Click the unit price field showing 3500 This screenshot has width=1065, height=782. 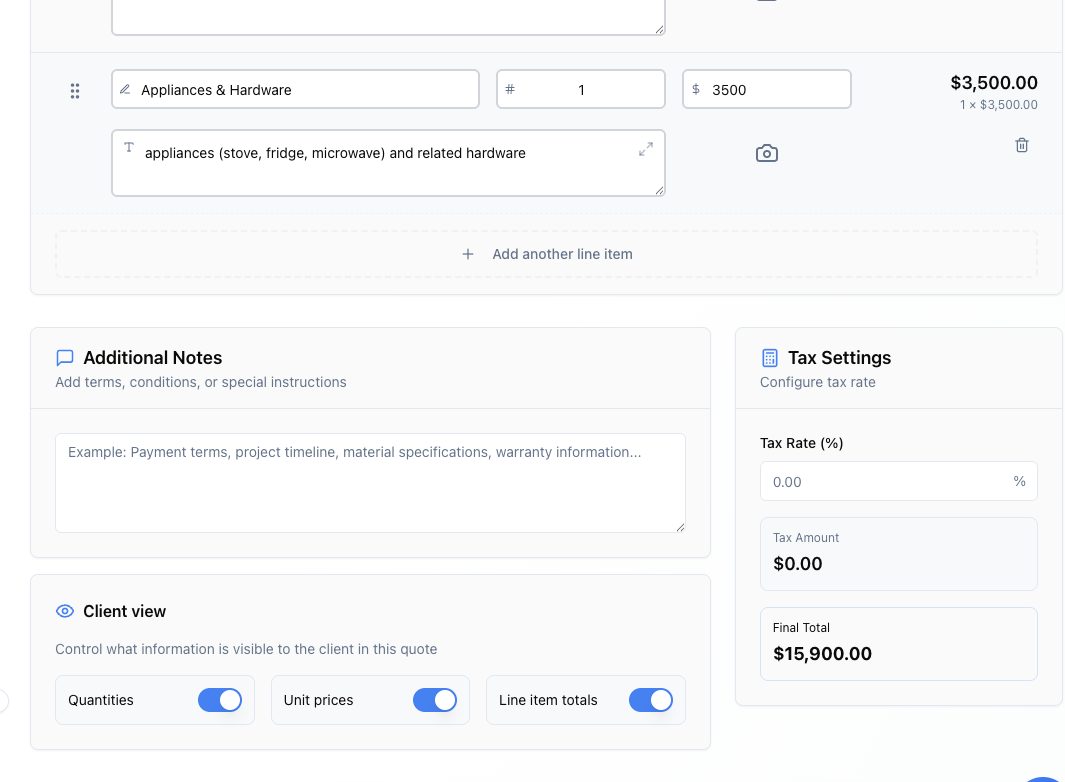[767, 89]
